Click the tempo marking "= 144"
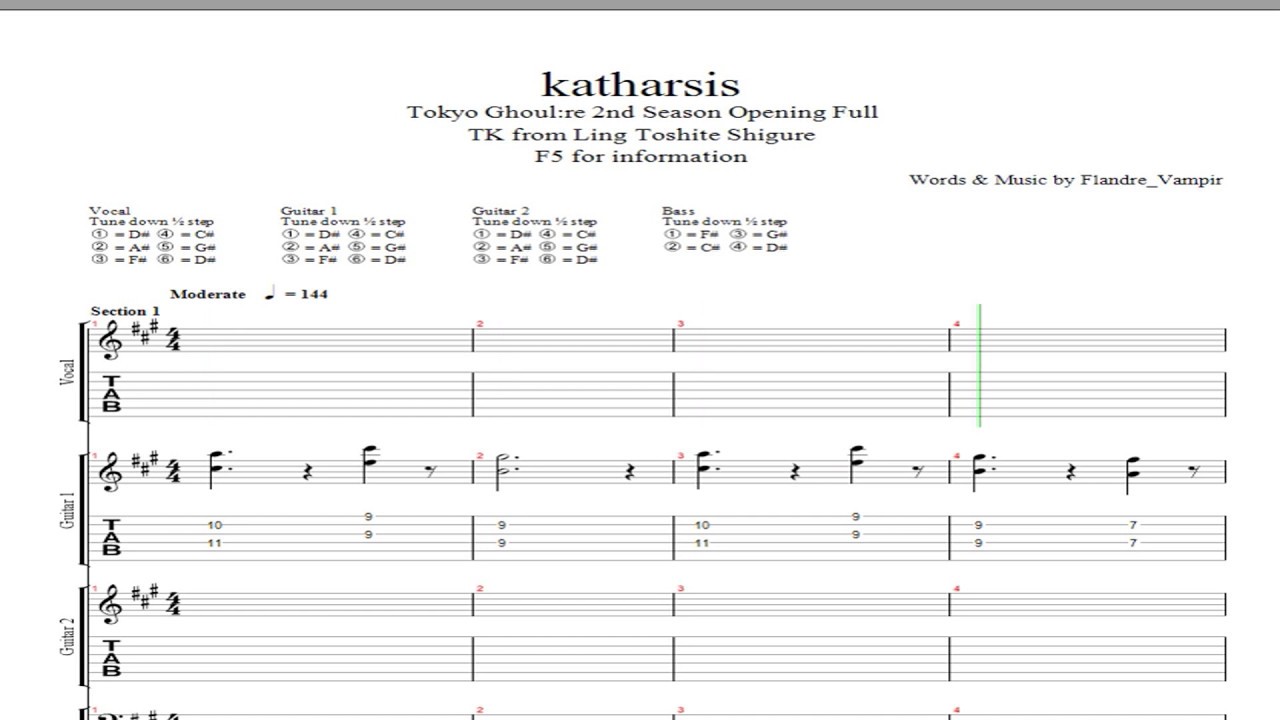Image resolution: width=1280 pixels, height=720 pixels. 306,294
